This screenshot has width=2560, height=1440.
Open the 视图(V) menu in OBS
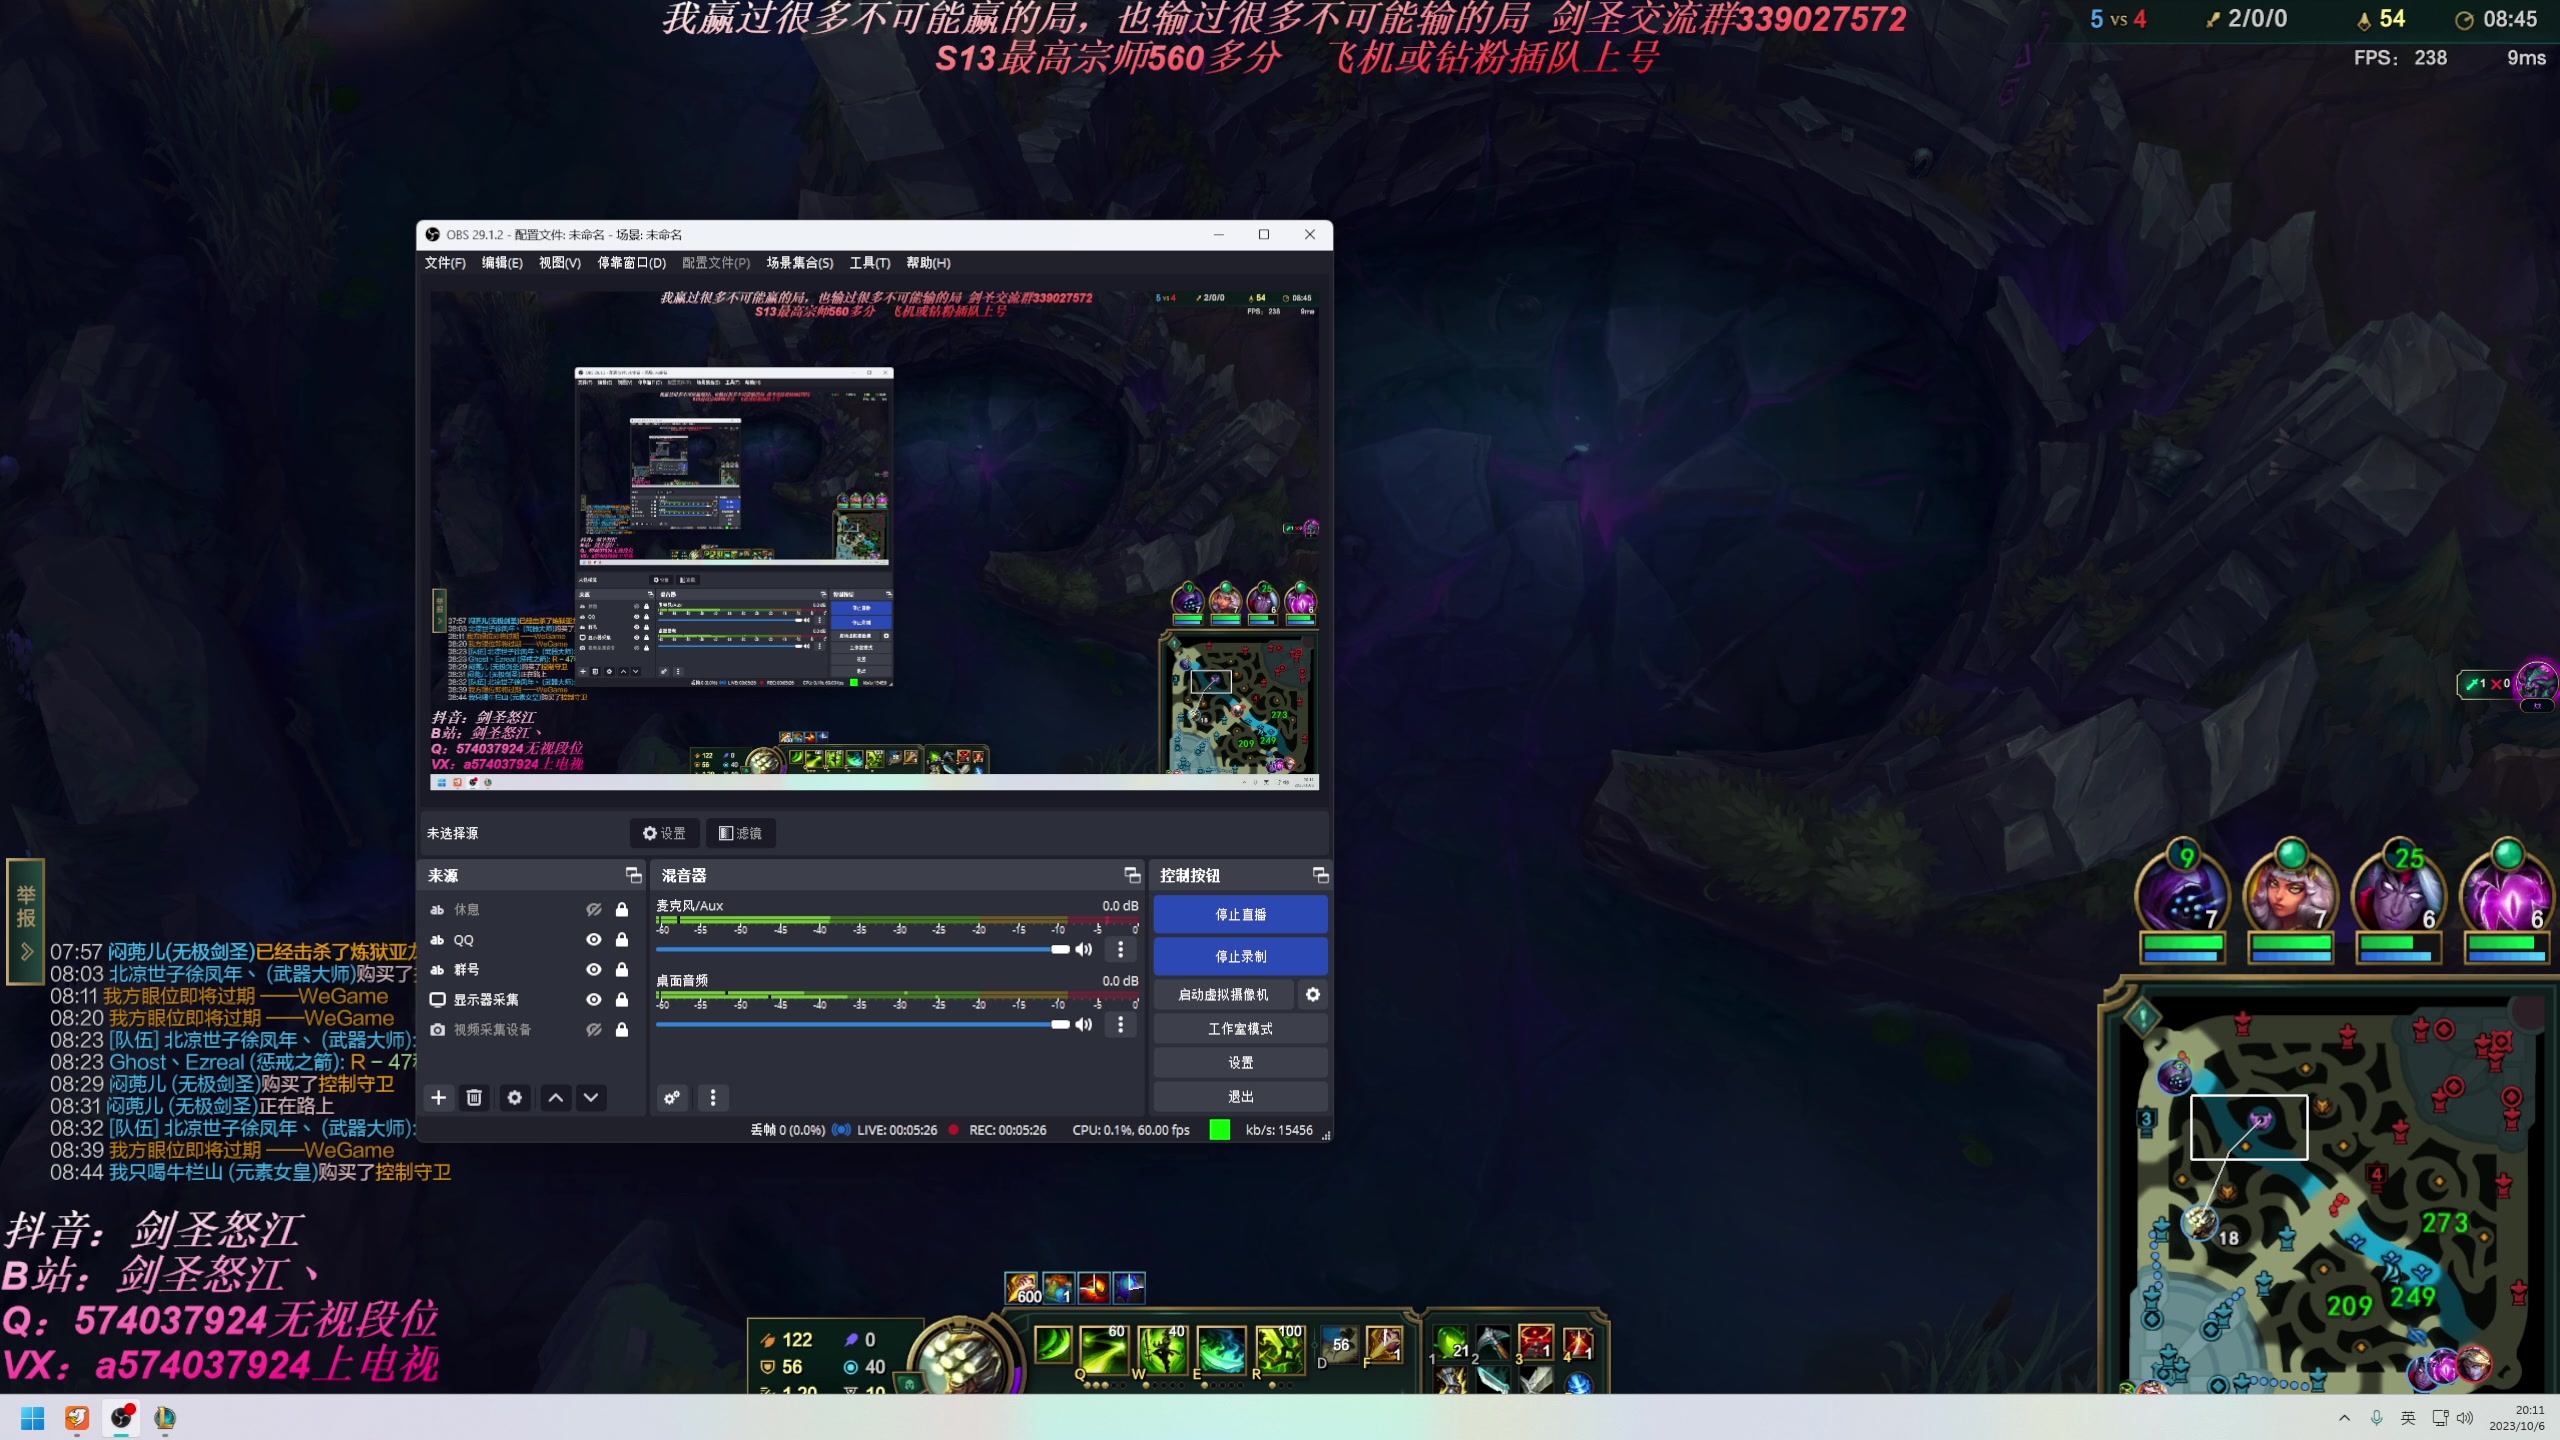(x=560, y=263)
